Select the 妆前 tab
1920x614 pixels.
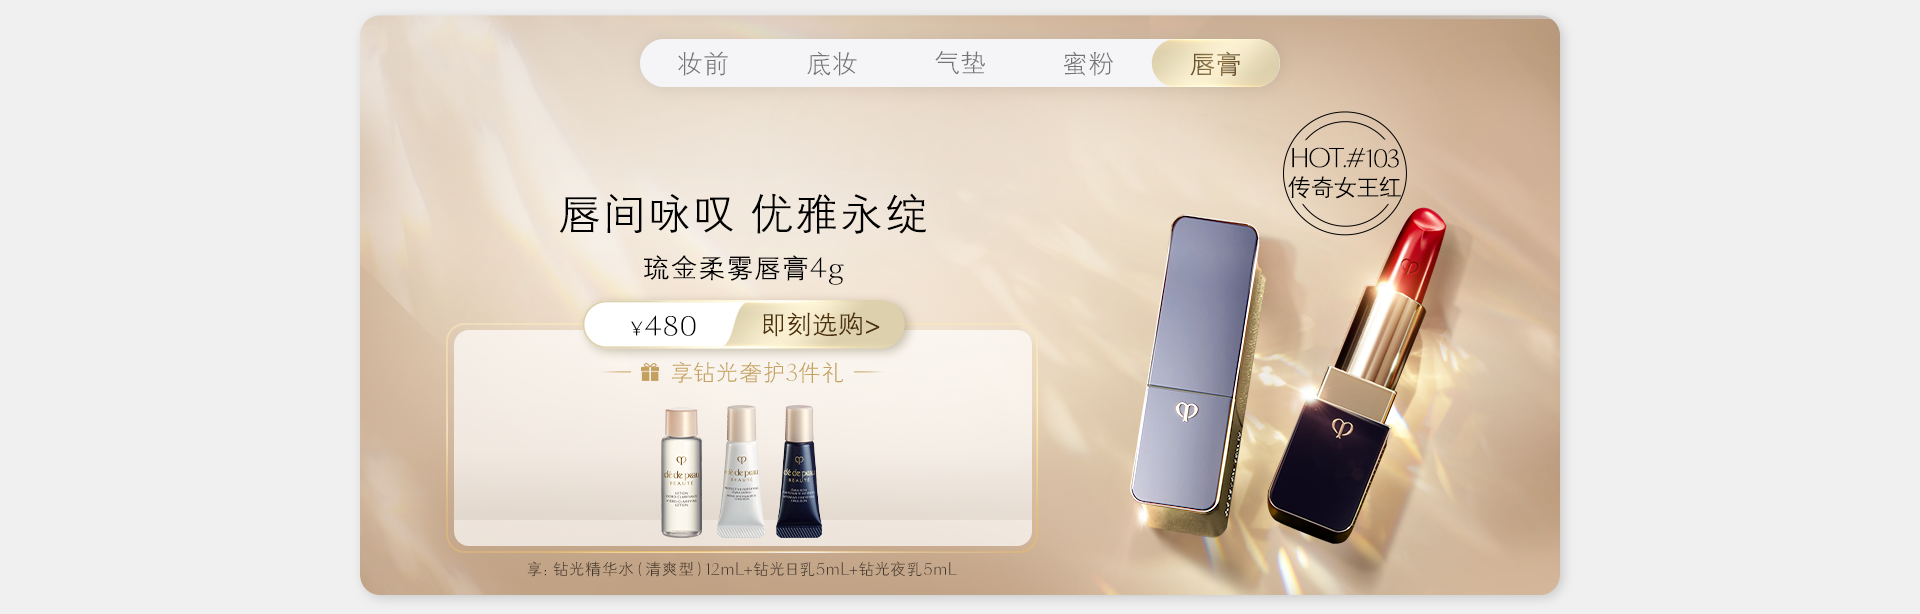point(703,64)
